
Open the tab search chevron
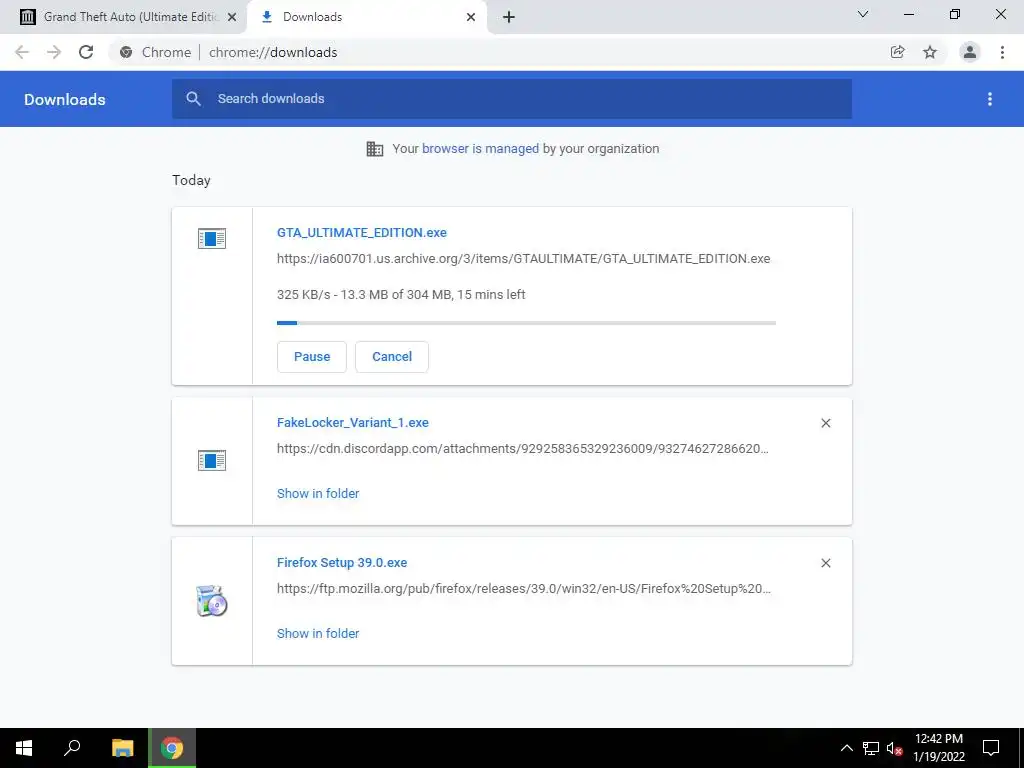coord(863,14)
